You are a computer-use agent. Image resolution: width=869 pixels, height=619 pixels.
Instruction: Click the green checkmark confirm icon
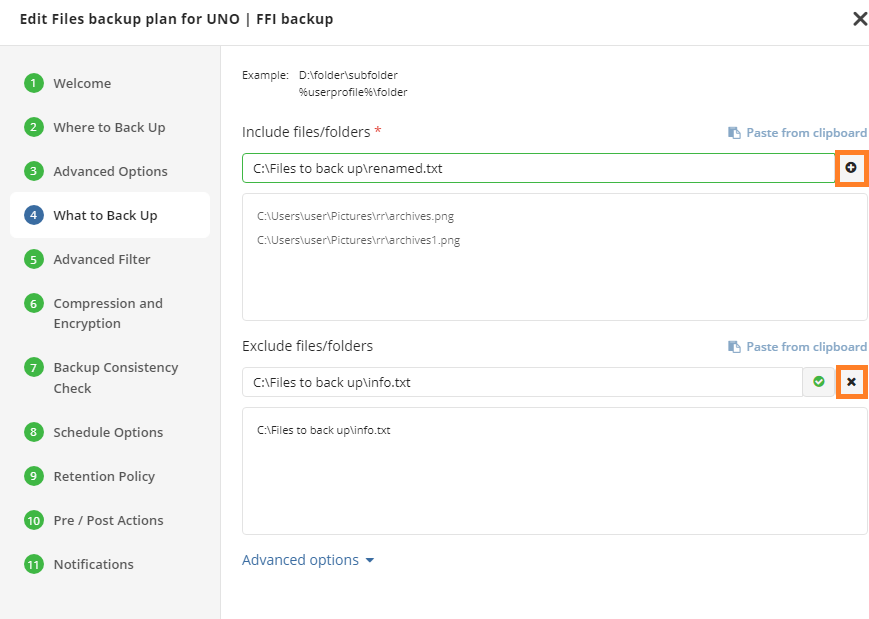[819, 382]
